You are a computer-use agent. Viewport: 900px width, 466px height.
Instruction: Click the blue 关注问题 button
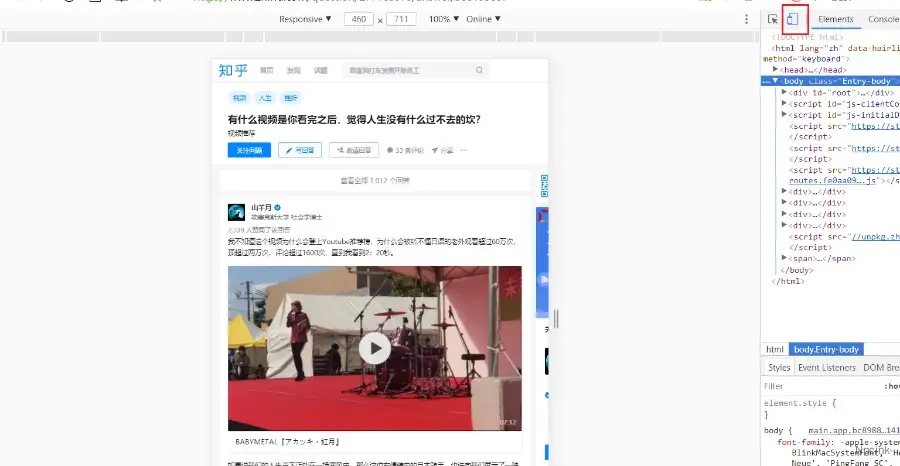click(x=249, y=150)
